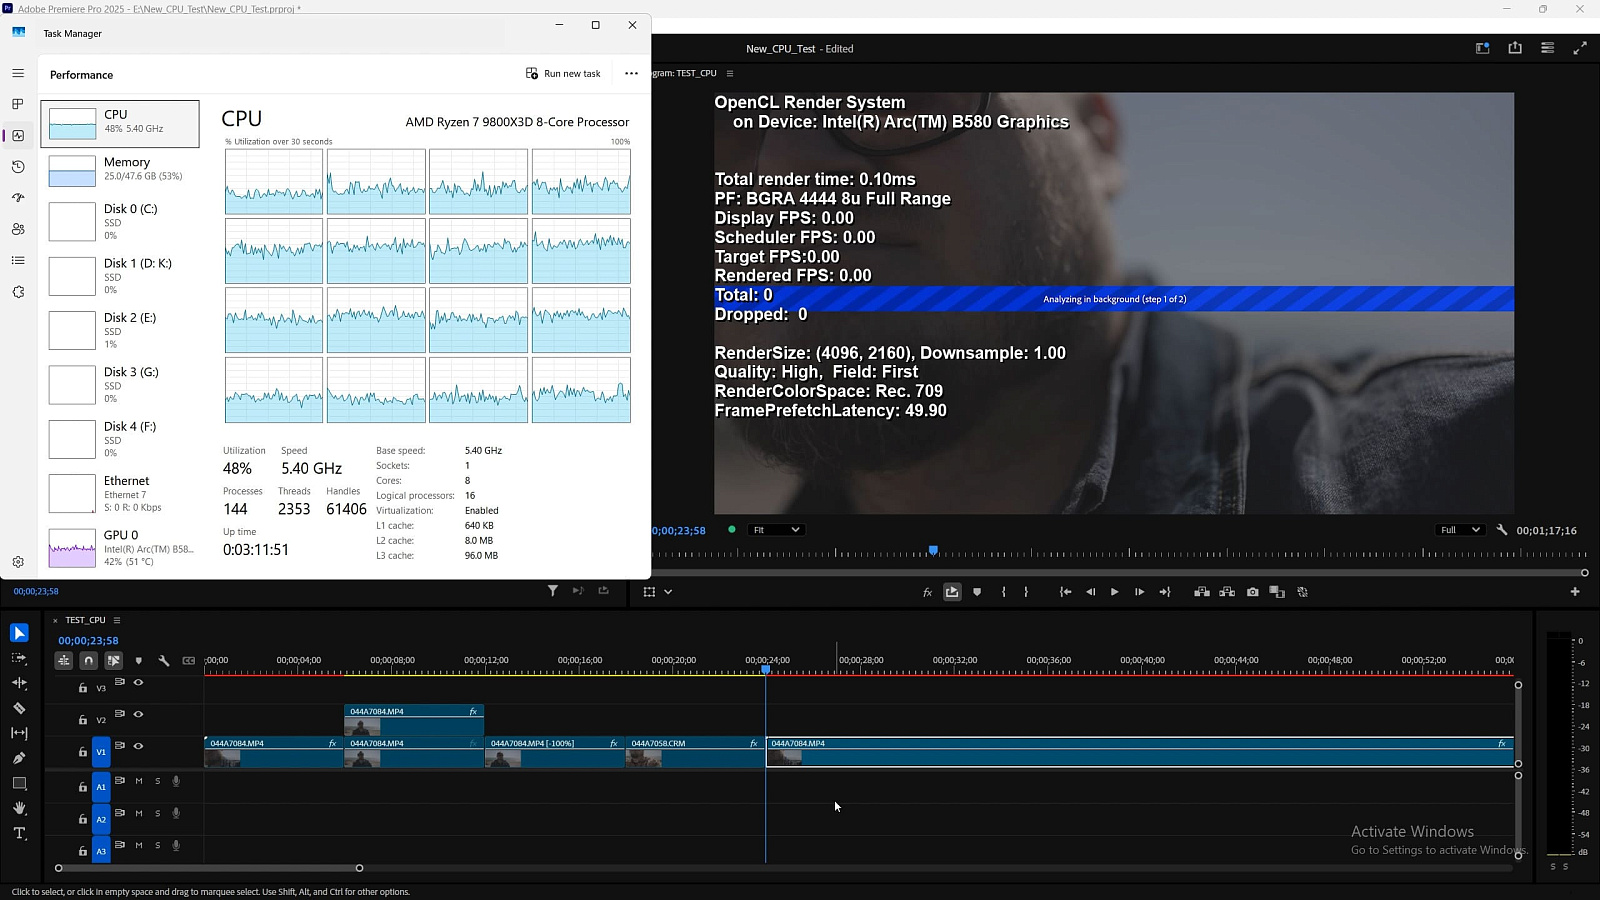Click Play-Stop toggle in Program monitor
Viewport: 1600px width, 900px height.
point(1114,592)
